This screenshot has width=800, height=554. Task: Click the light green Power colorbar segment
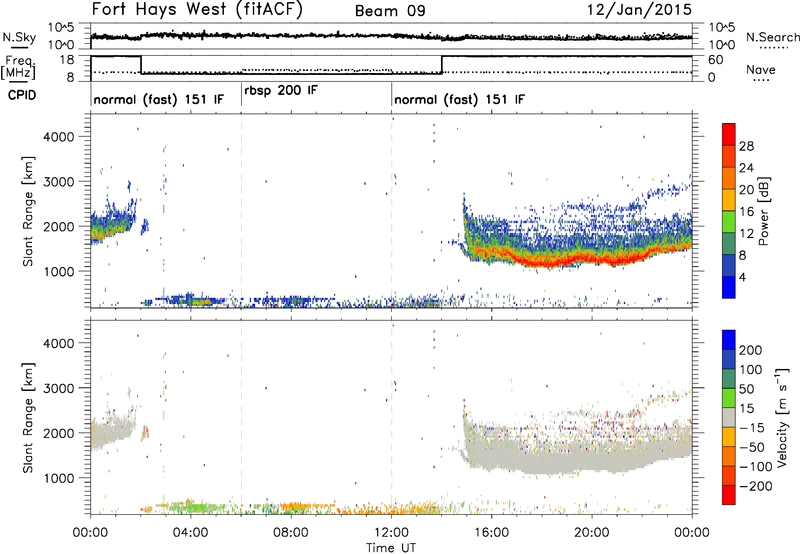[729, 221]
